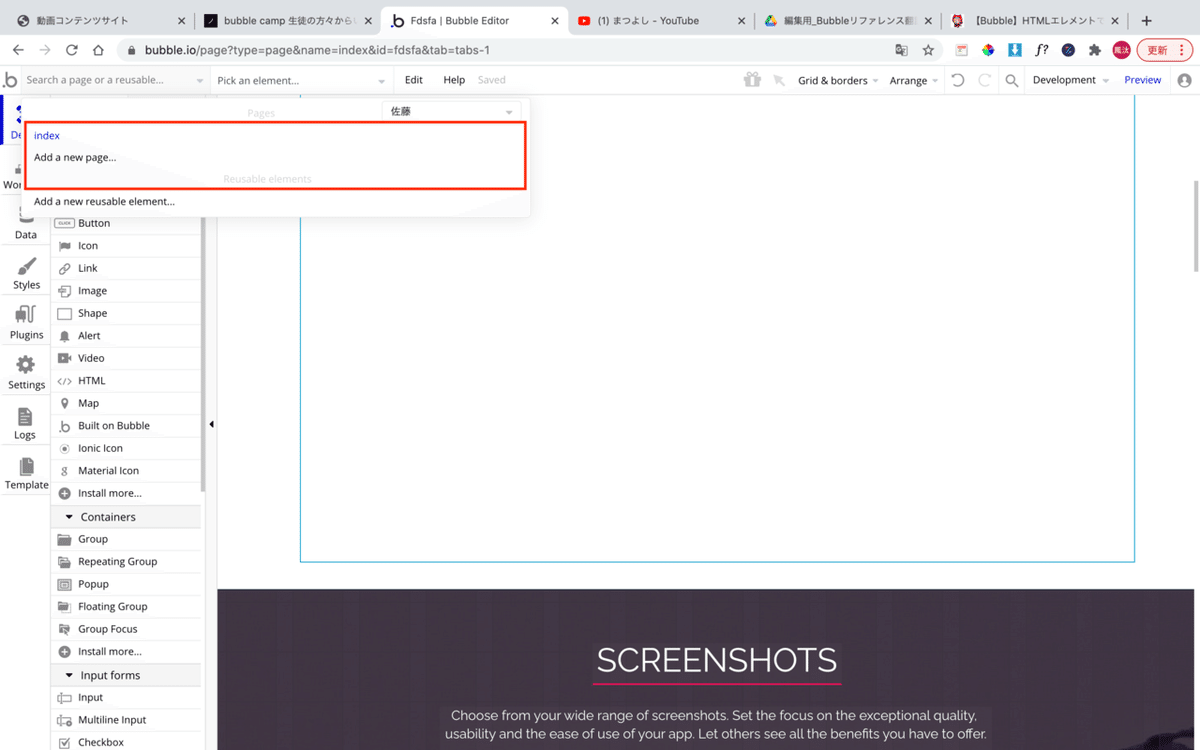Open the user account avatar in editor
This screenshot has height=750, width=1200.
[1185, 80]
